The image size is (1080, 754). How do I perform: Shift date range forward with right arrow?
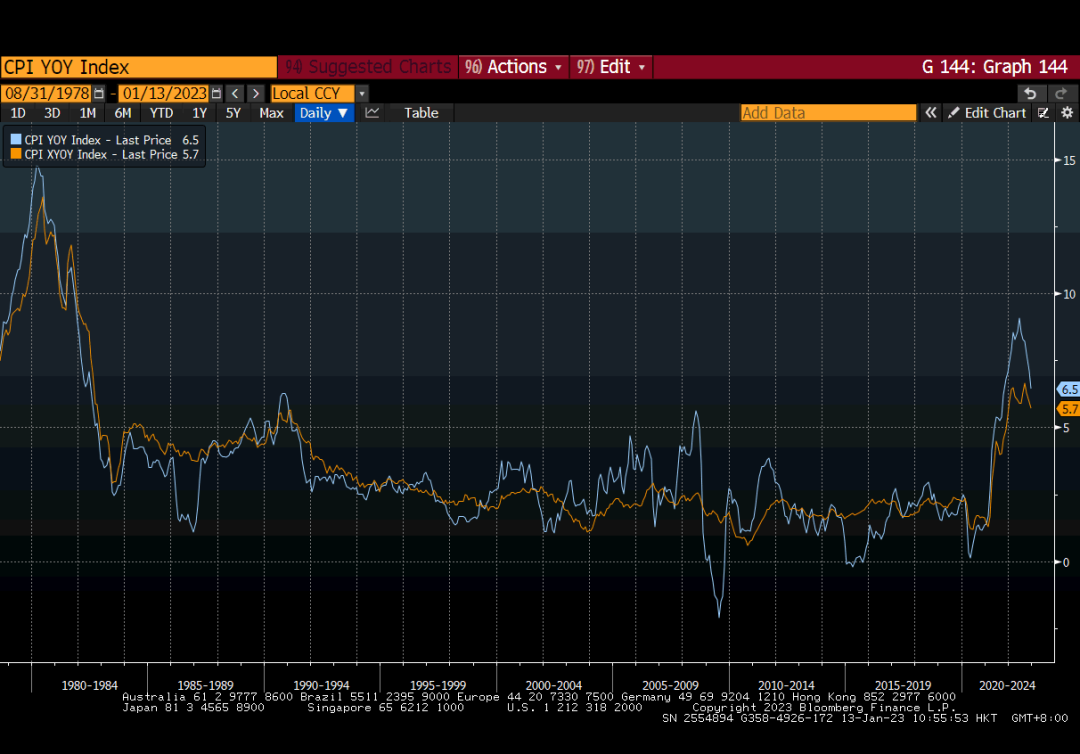tap(255, 93)
